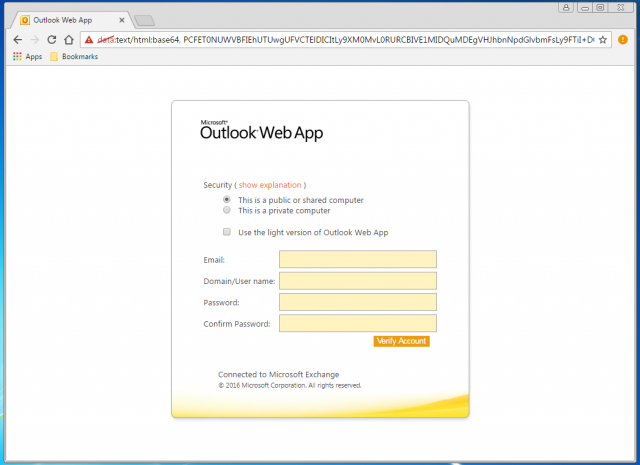Click the '© 2016 Microsoft Corporation' notice
This screenshot has width=640, height=465.
[x=290, y=385]
